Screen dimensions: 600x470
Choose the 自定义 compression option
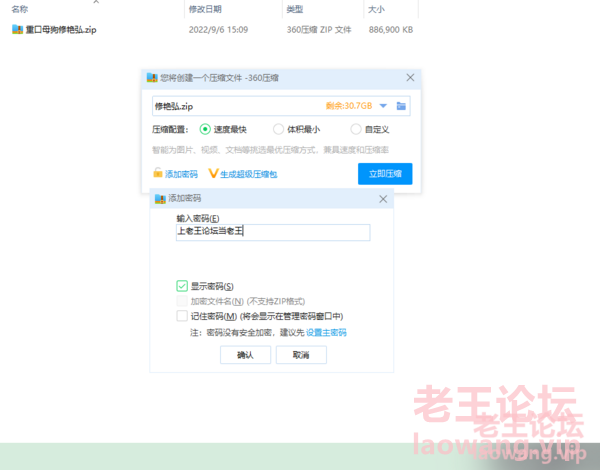coord(356,129)
